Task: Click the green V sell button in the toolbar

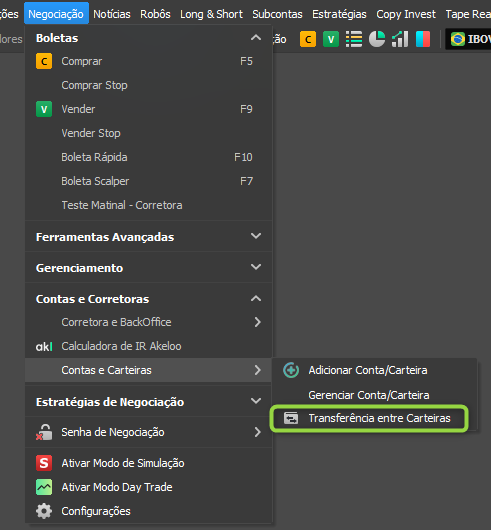Action: tap(331, 39)
